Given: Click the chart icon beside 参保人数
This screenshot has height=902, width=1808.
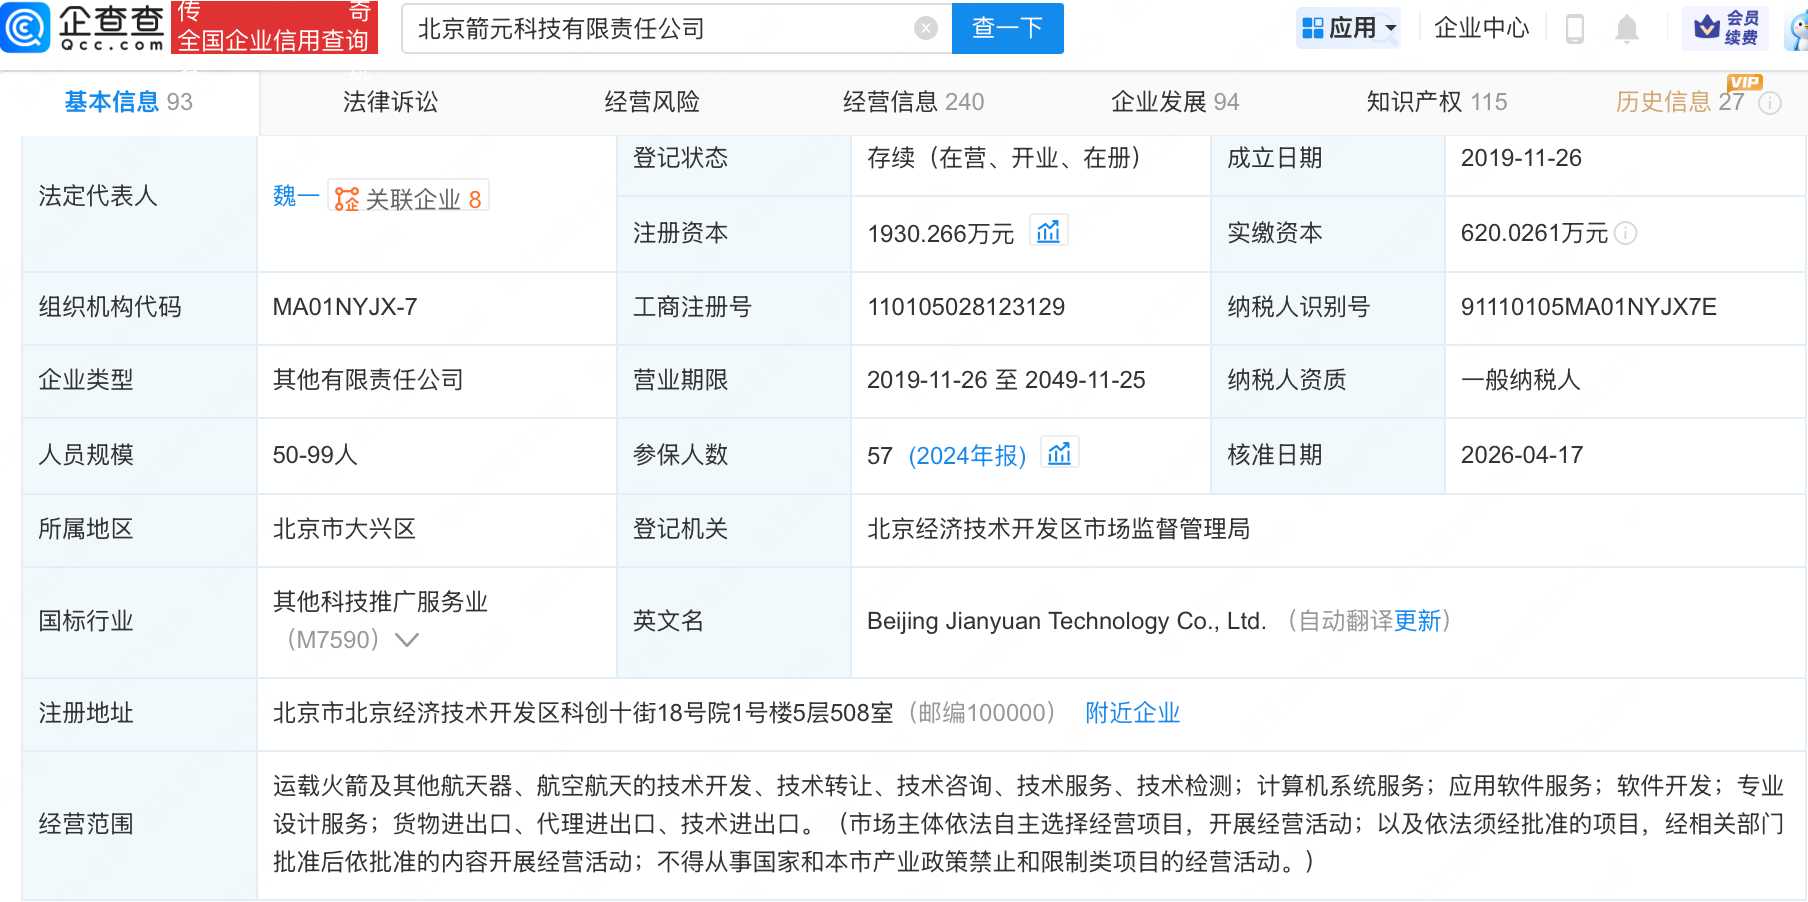Looking at the screenshot, I should tap(1059, 453).
